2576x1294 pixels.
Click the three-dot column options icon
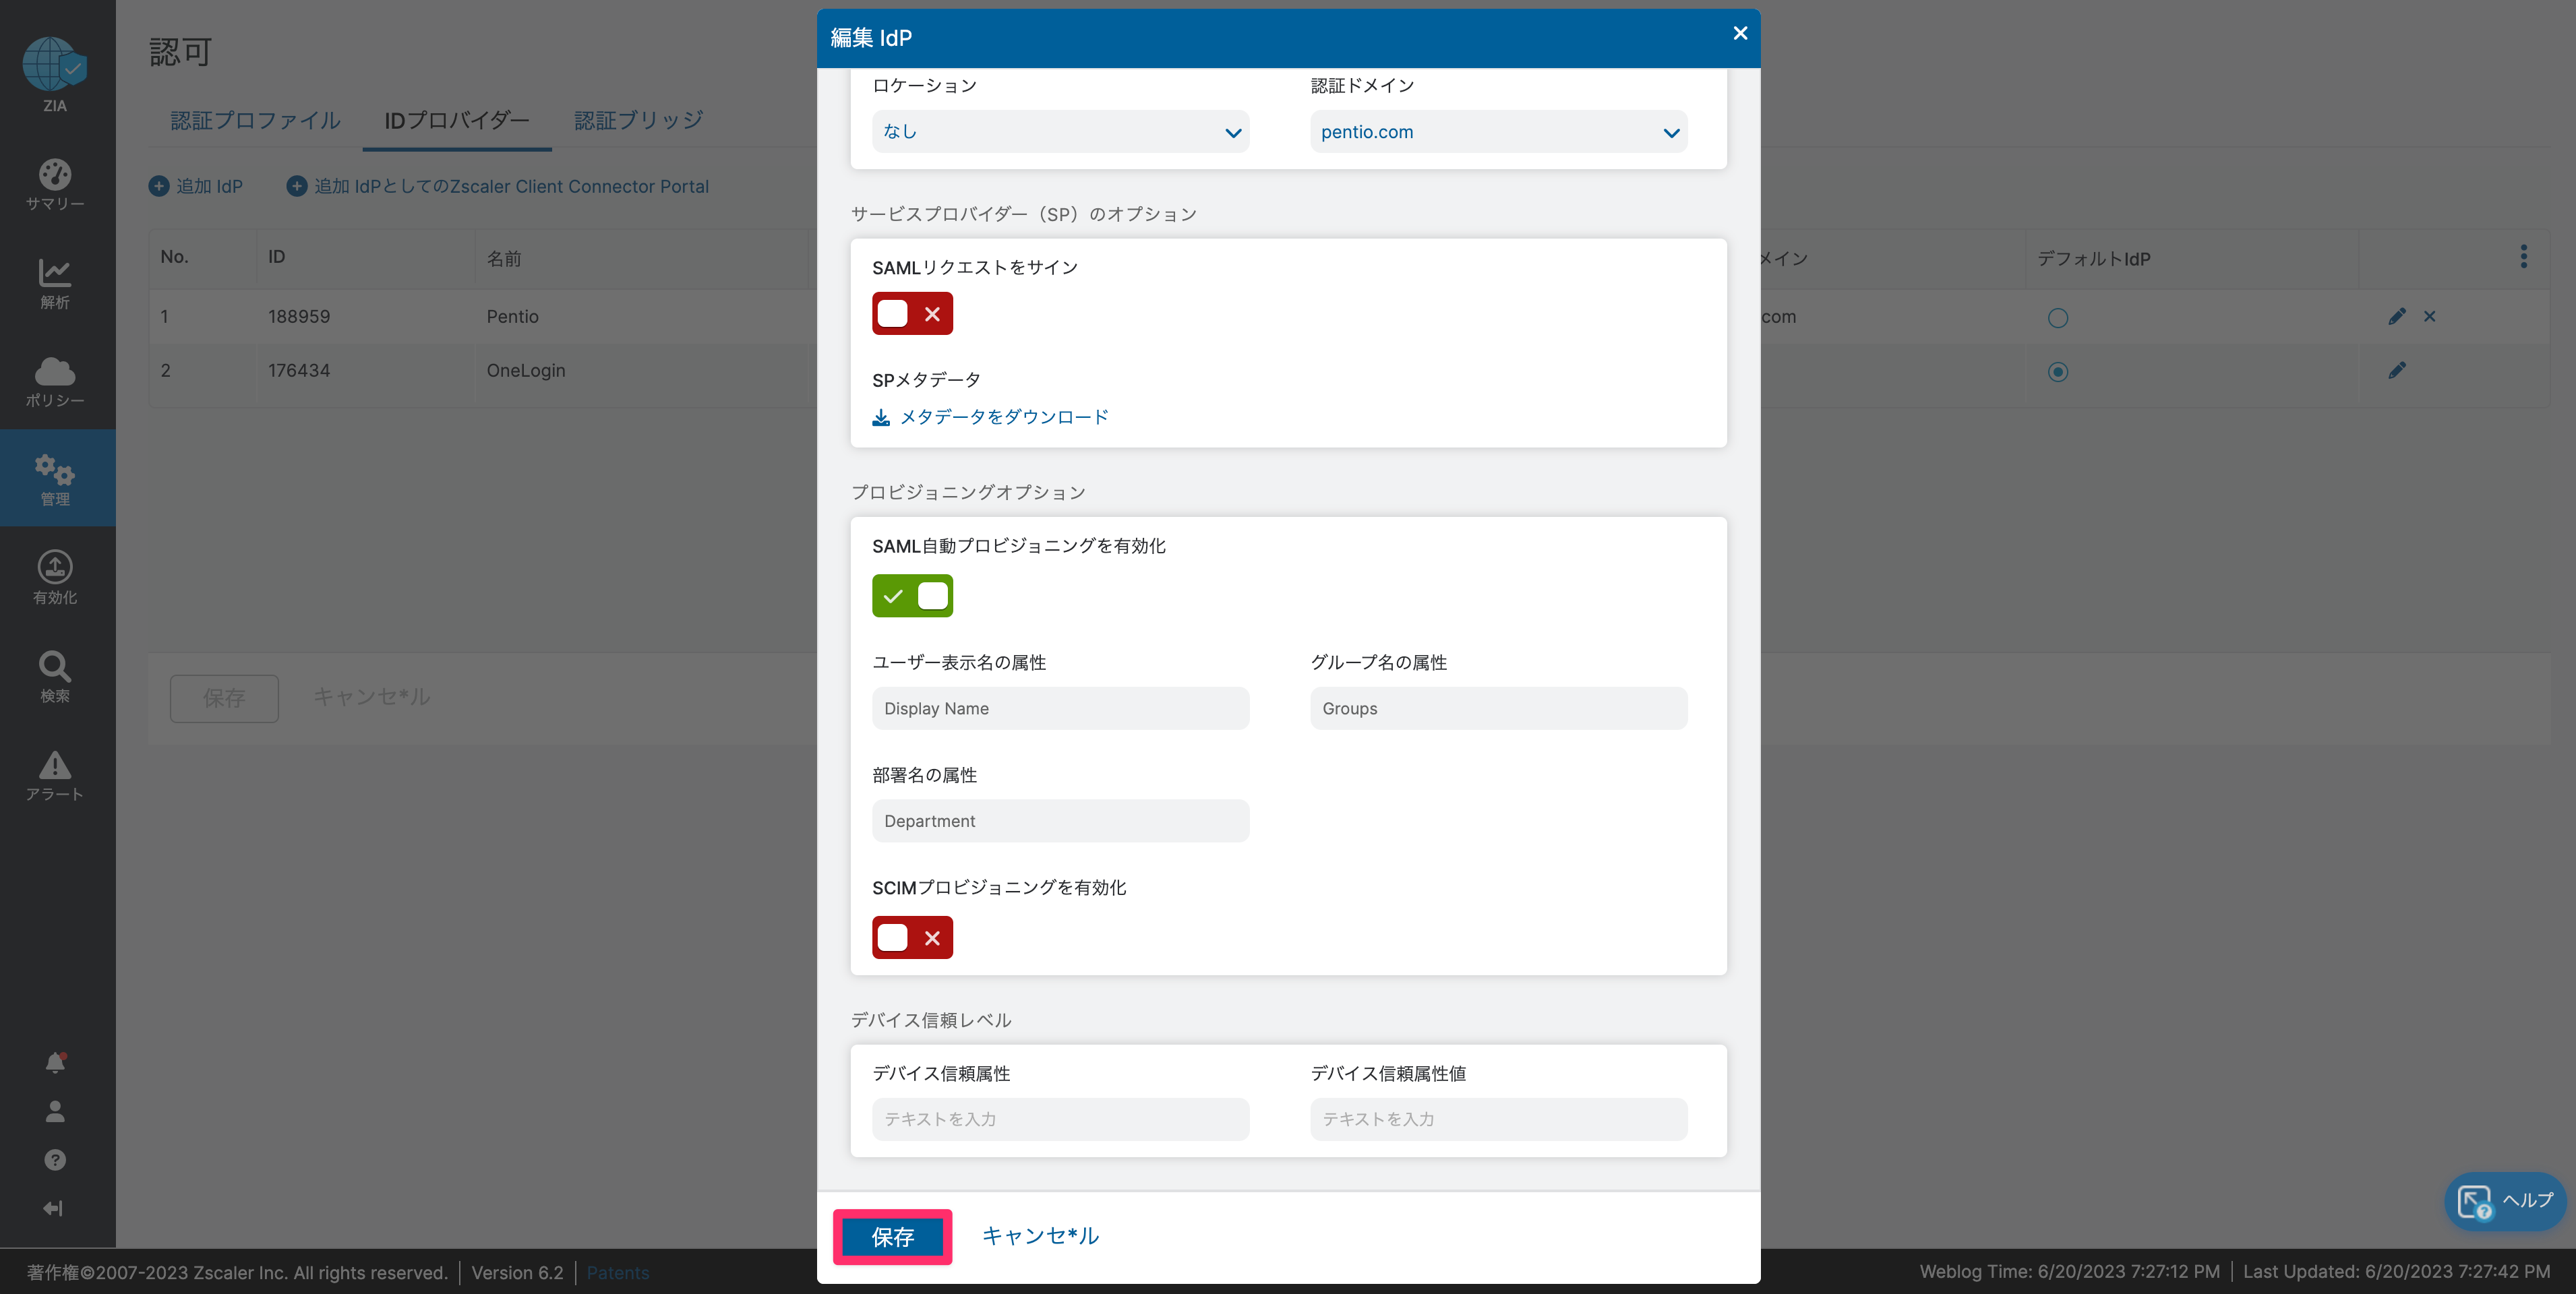pyautogui.click(x=2523, y=257)
